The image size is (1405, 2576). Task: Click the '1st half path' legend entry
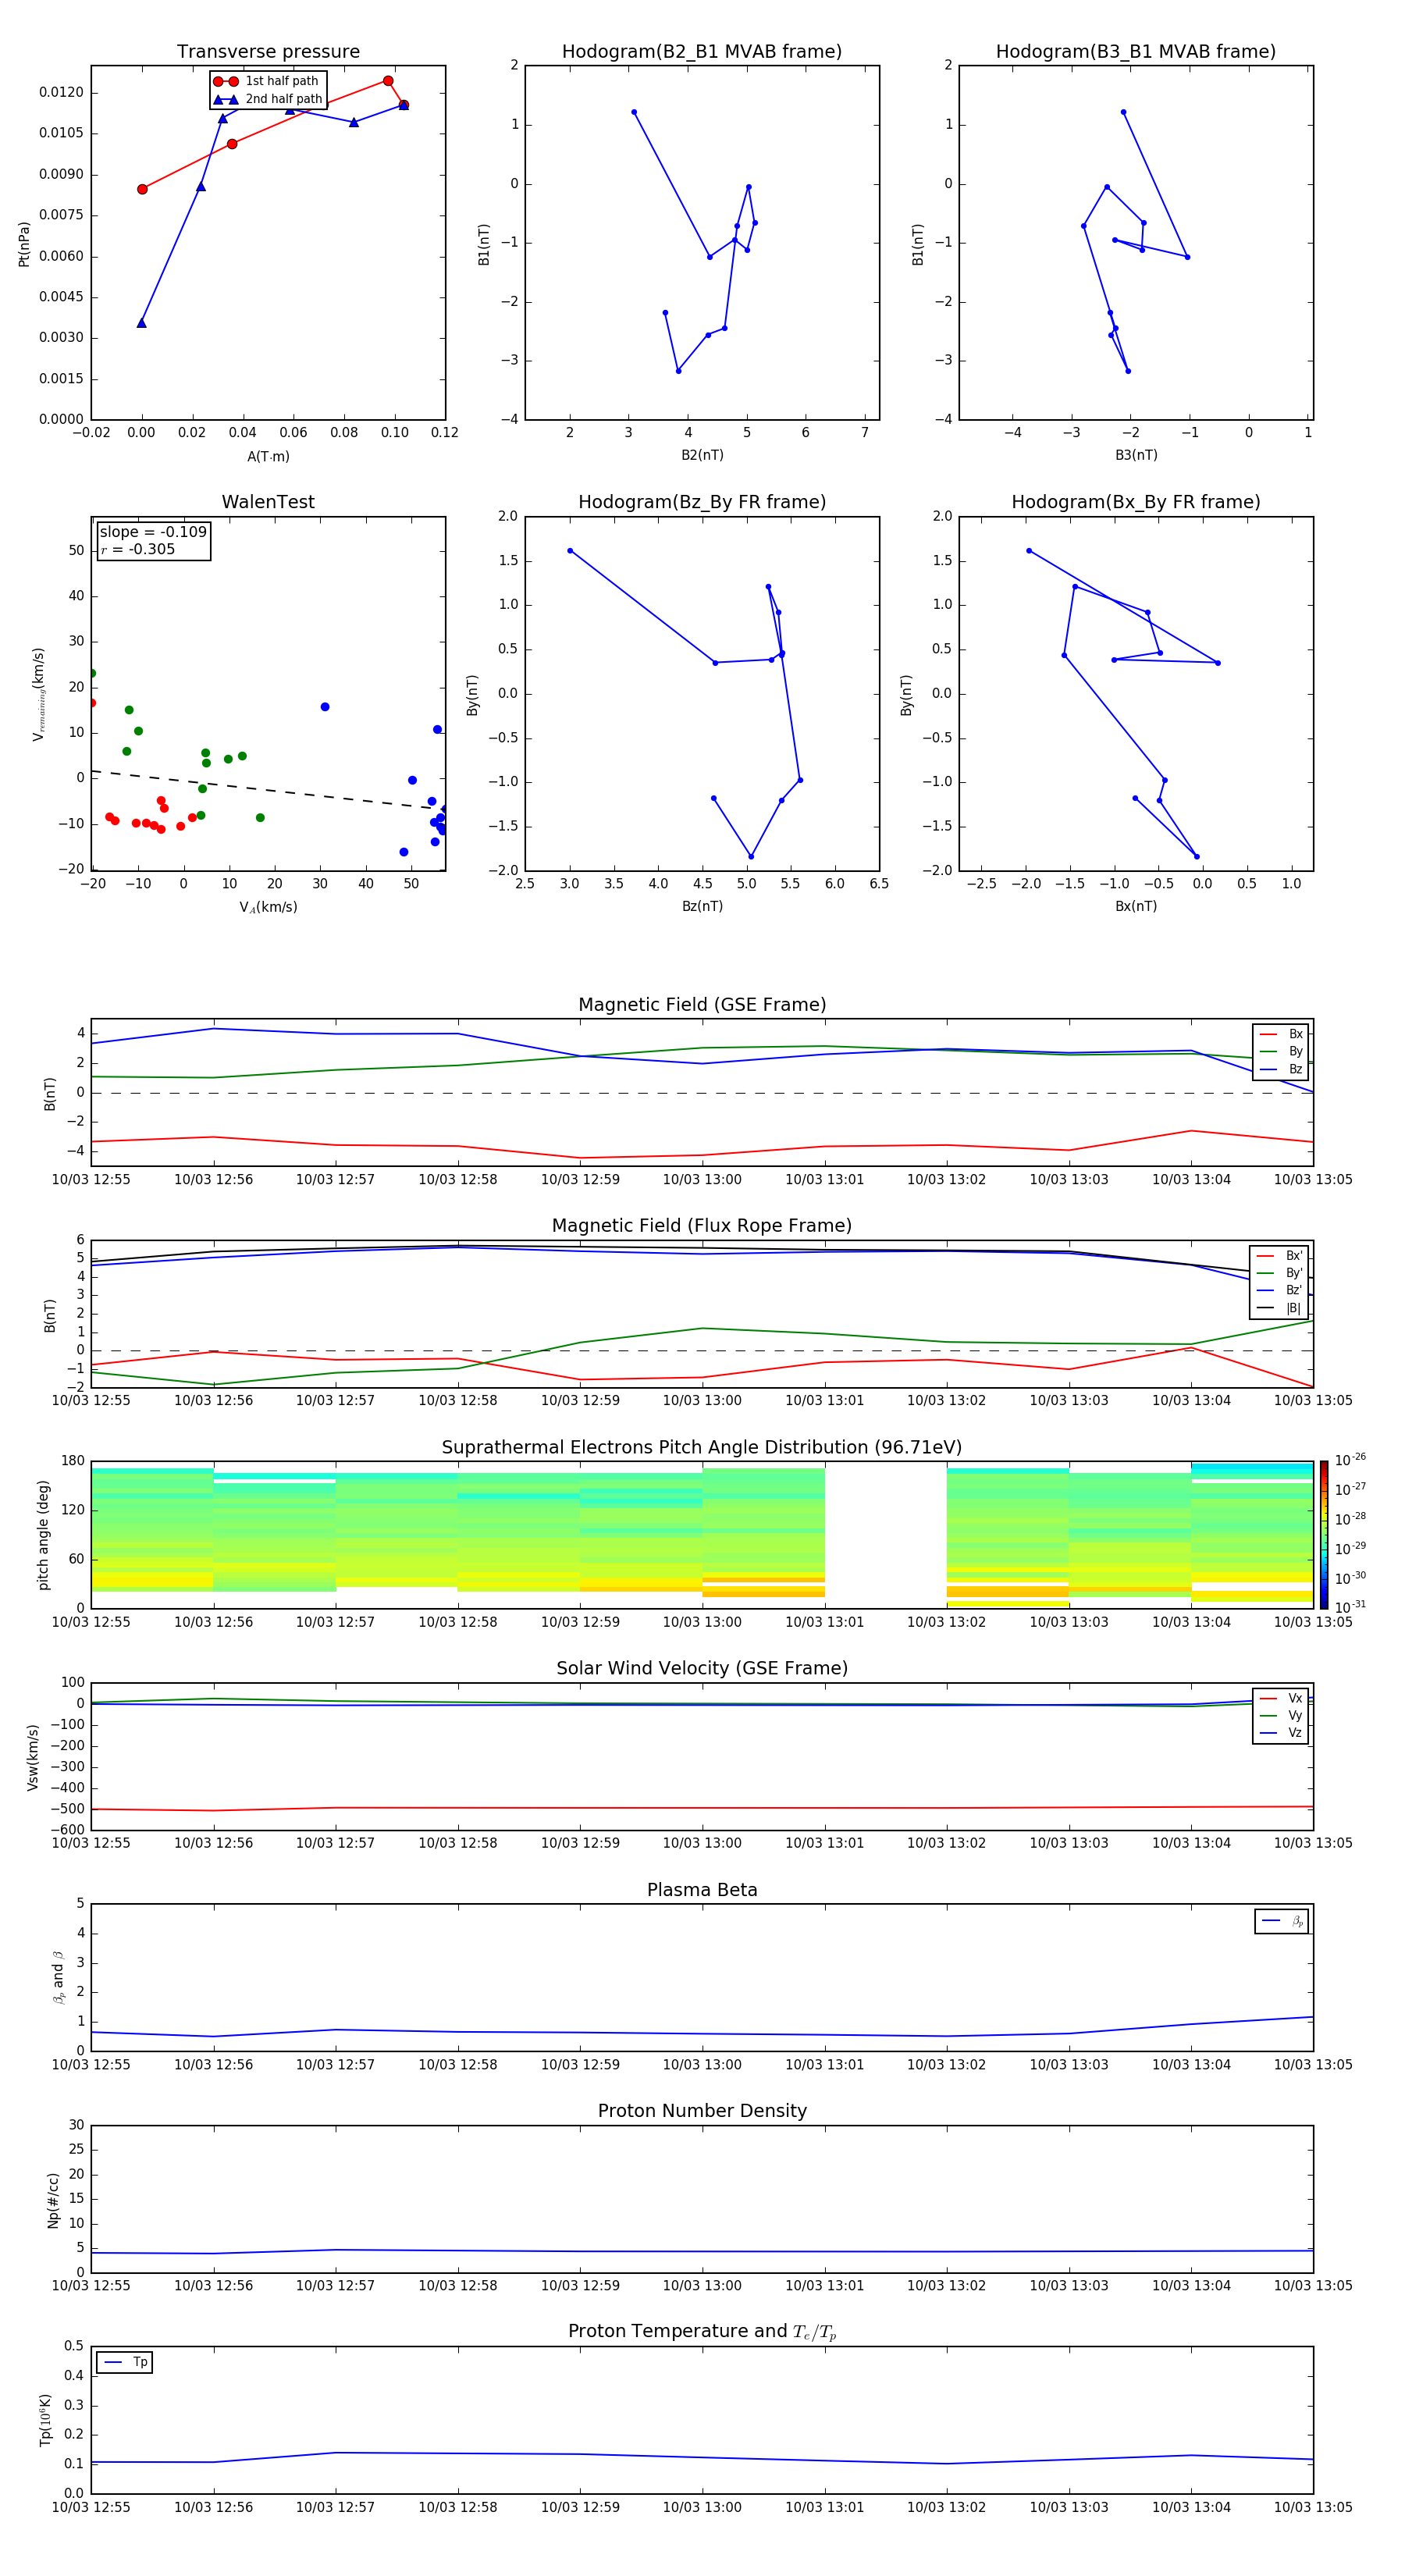(x=267, y=81)
